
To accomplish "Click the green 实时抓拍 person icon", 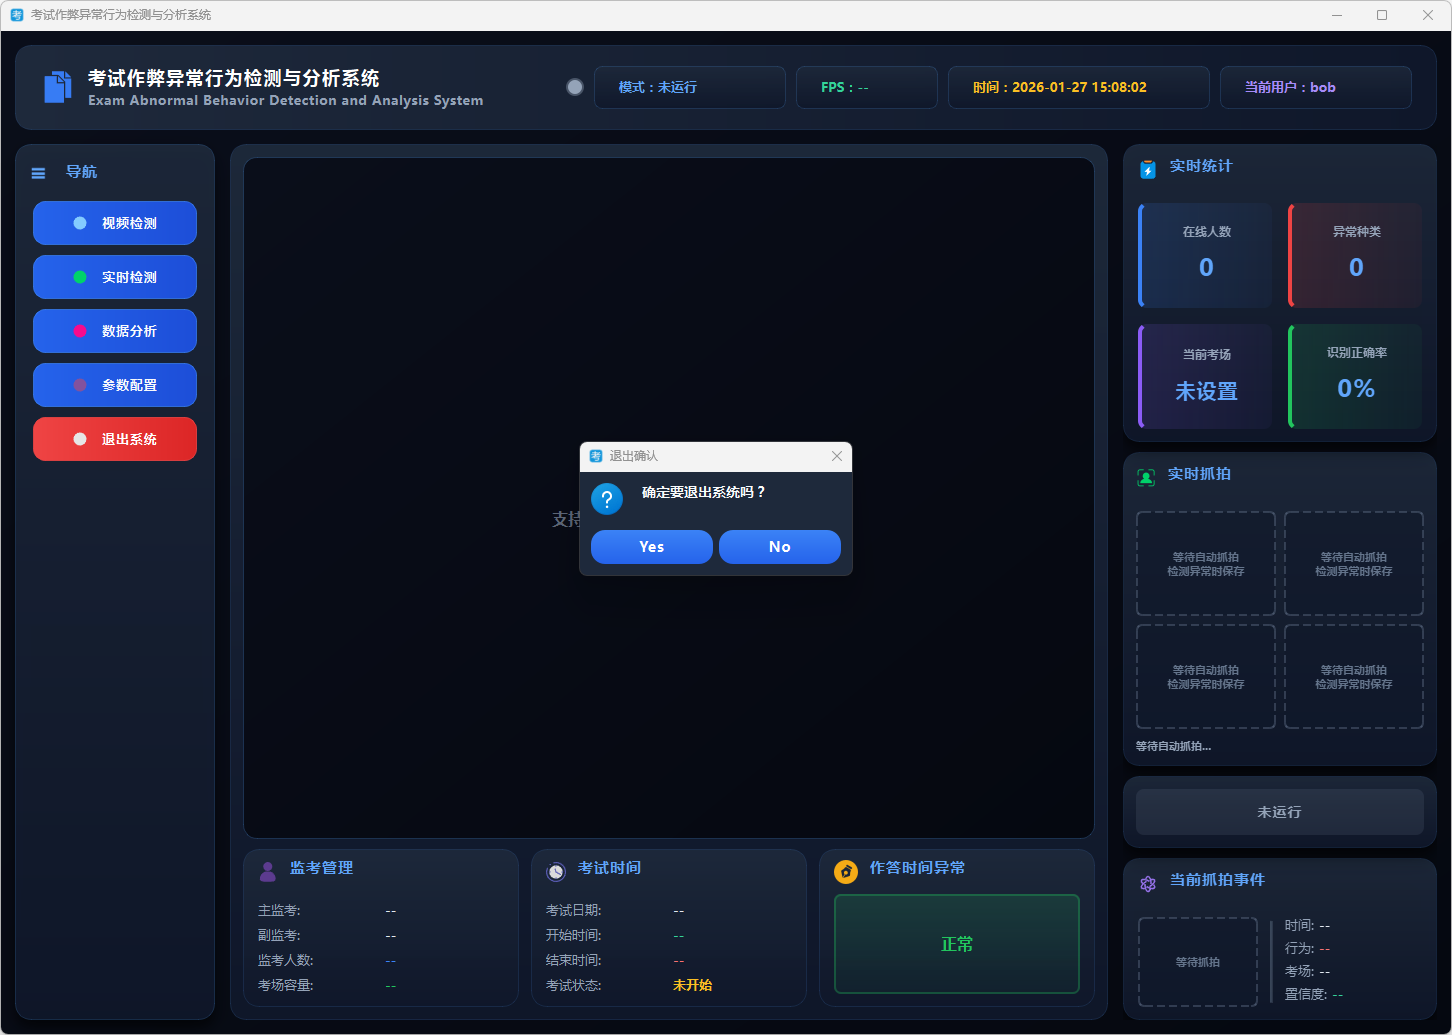I will tap(1146, 477).
